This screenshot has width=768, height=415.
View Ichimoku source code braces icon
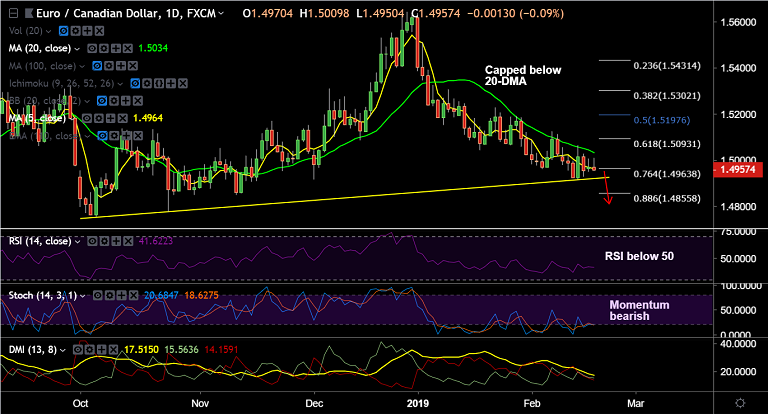pyautogui.click(x=159, y=84)
